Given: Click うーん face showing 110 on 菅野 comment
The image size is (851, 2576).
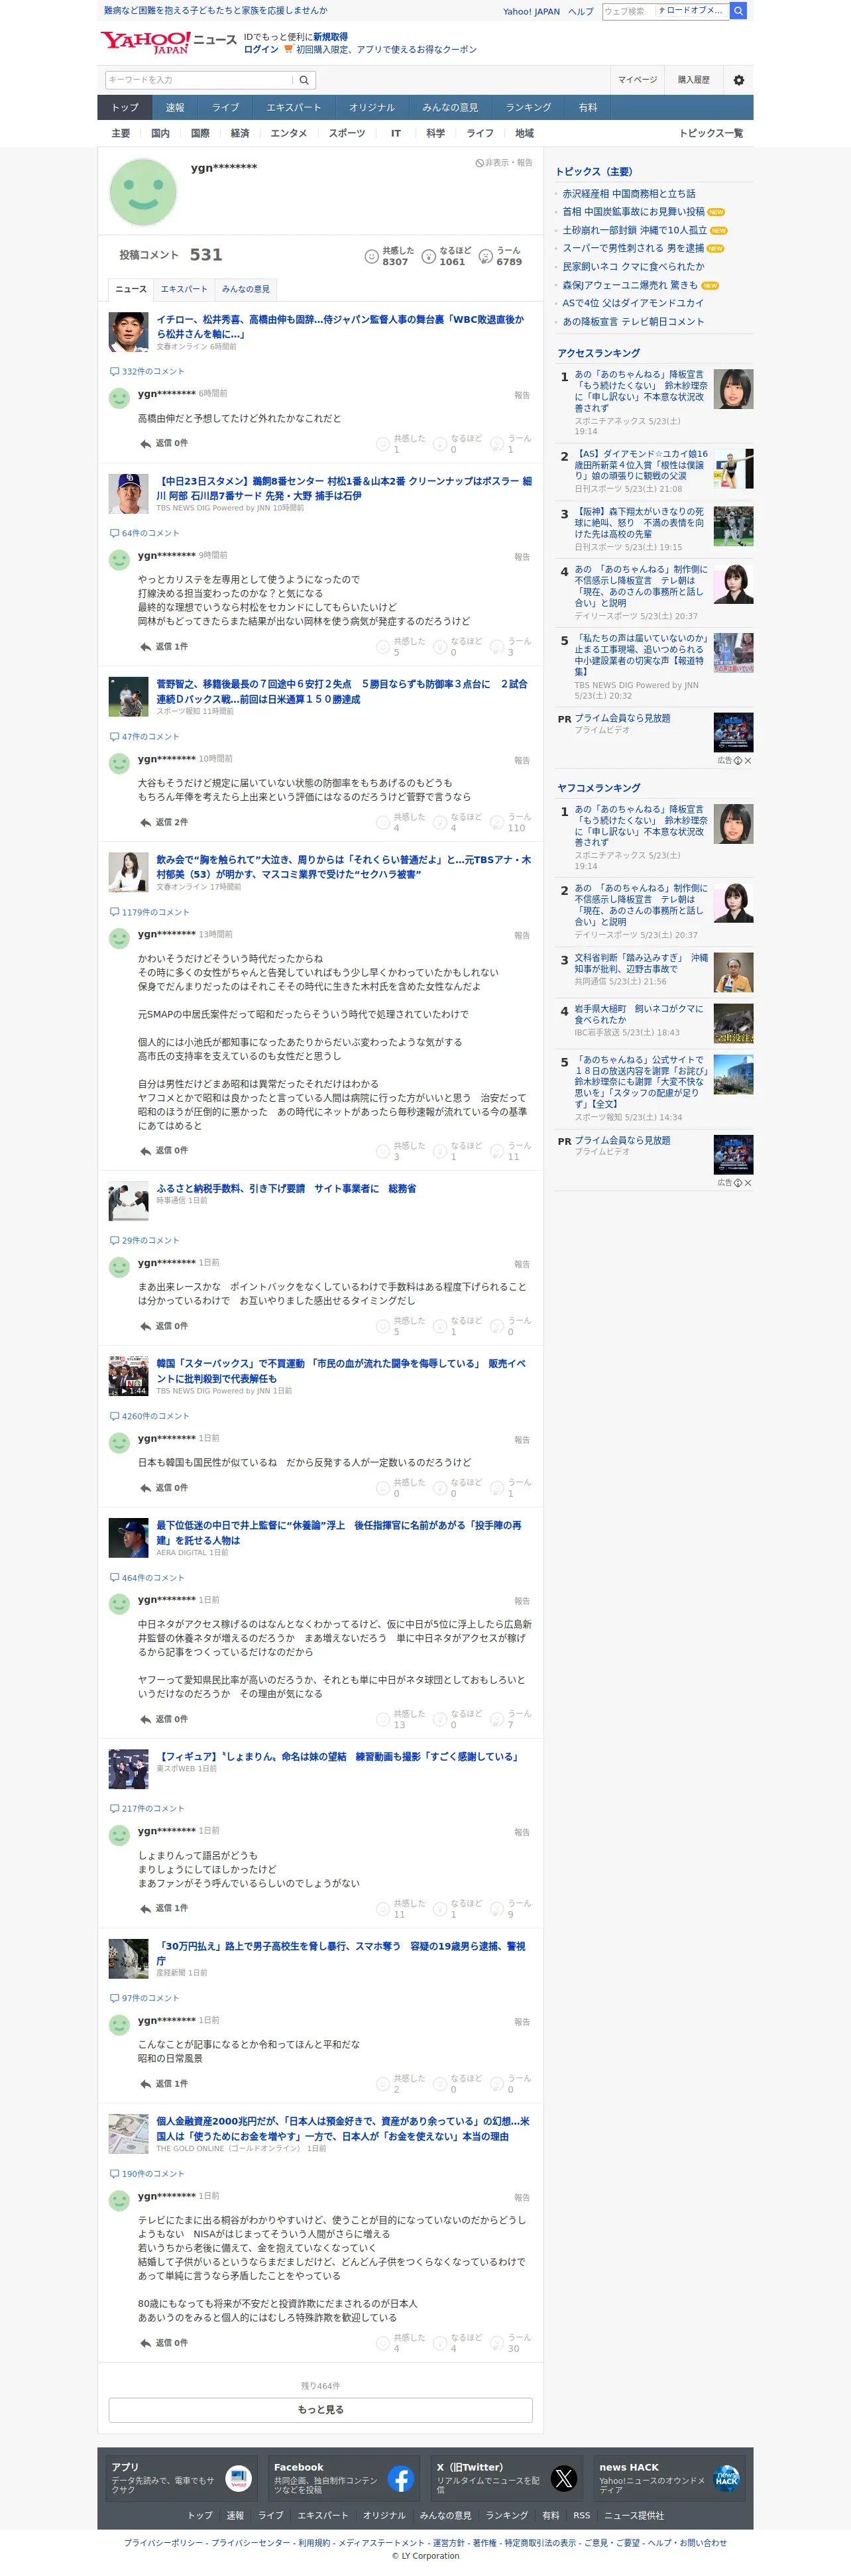Looking at the screenshot, I should click(x=497, y=822).
